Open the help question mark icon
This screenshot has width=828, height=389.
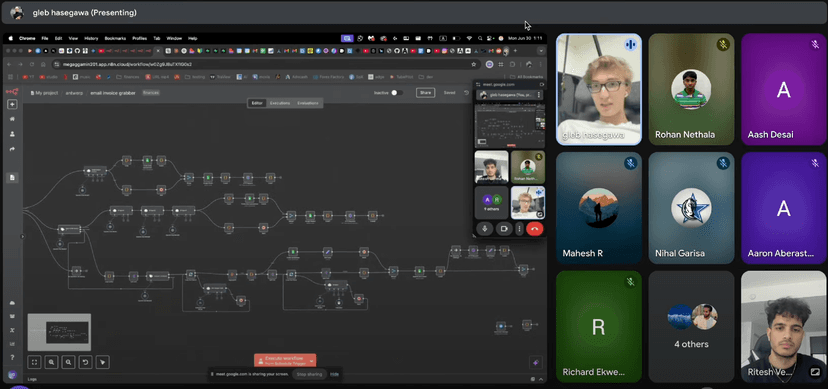[x=12, y=357]
